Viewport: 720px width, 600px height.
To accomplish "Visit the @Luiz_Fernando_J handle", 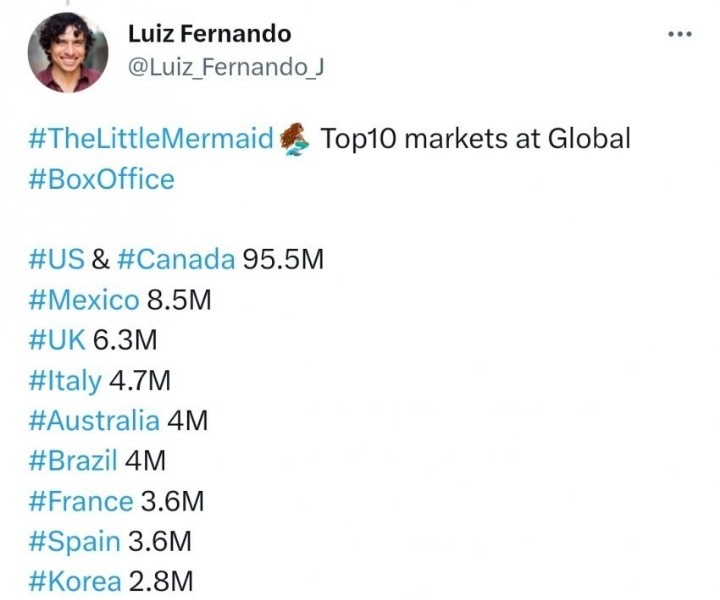I will pyautogui.click(x=225, y=67).
